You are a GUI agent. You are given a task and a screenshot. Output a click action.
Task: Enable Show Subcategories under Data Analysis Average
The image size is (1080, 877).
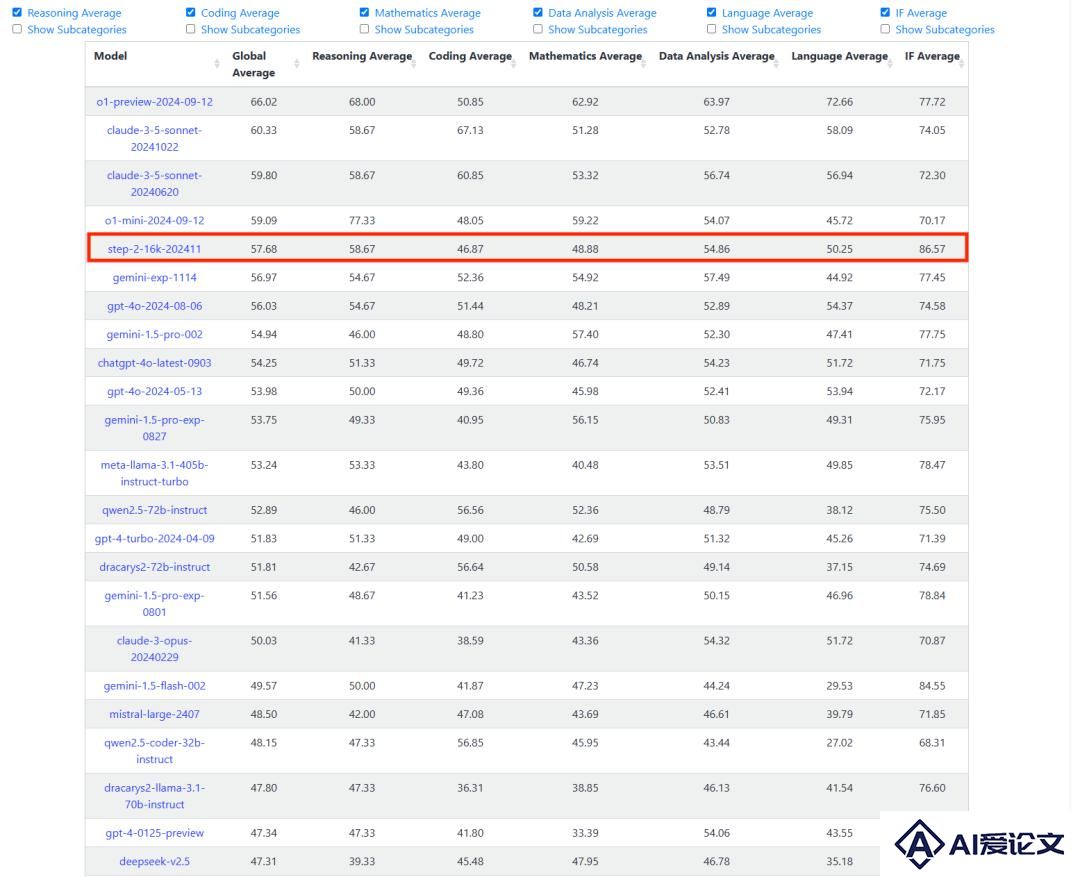(x=538, y=29)
